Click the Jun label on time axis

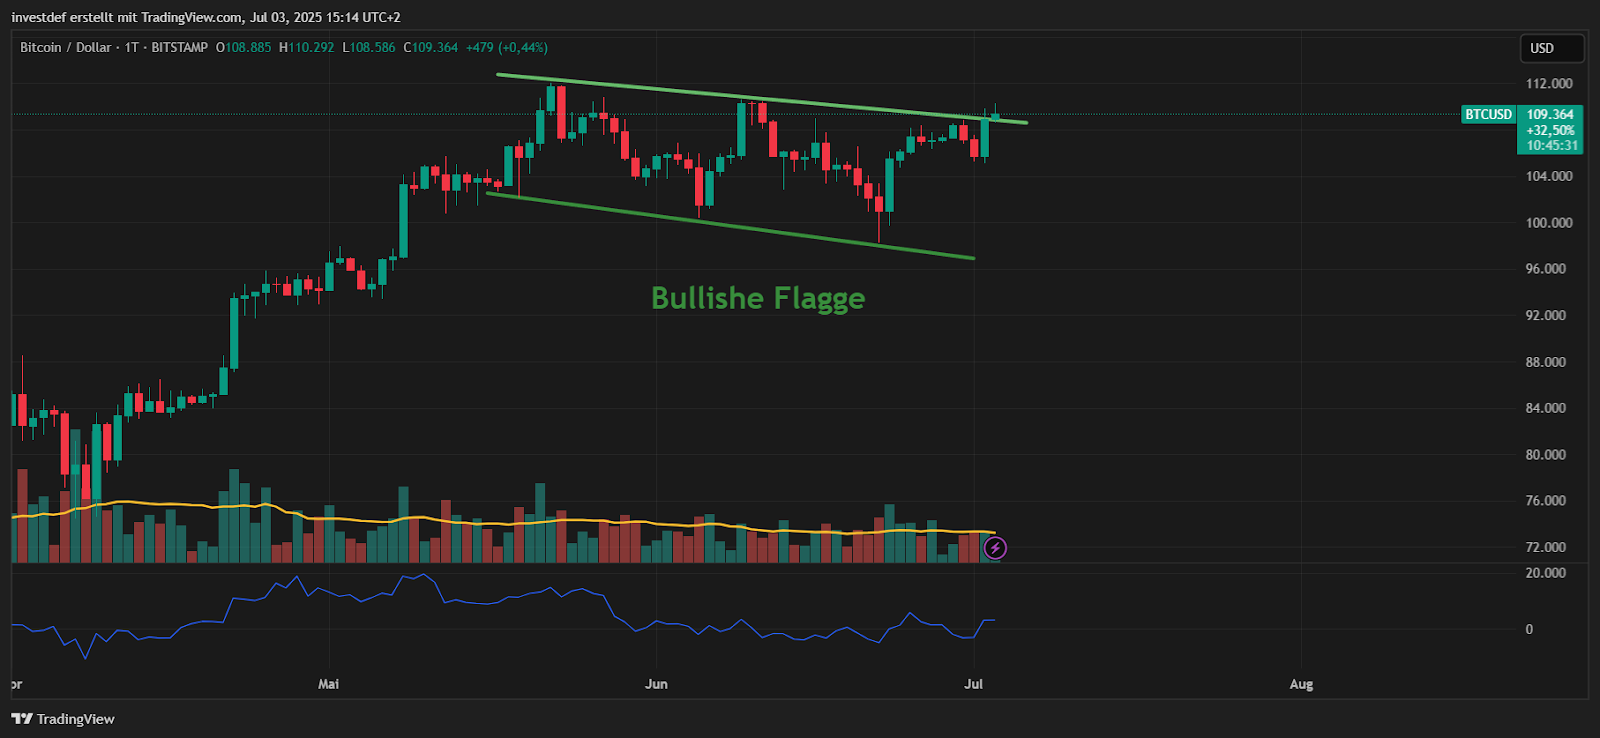pos(656,684)
